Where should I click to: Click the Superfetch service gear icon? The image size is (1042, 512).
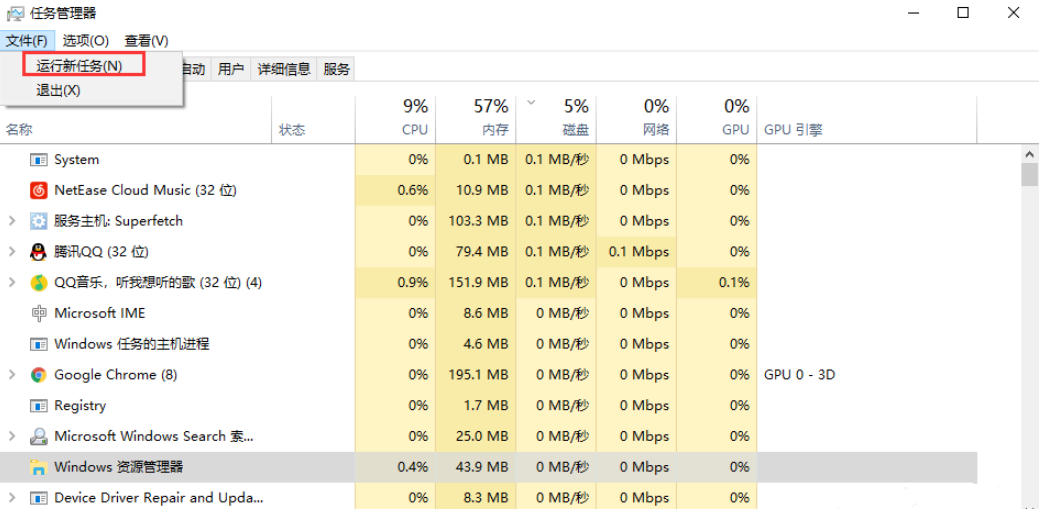(x=39, y=221)
